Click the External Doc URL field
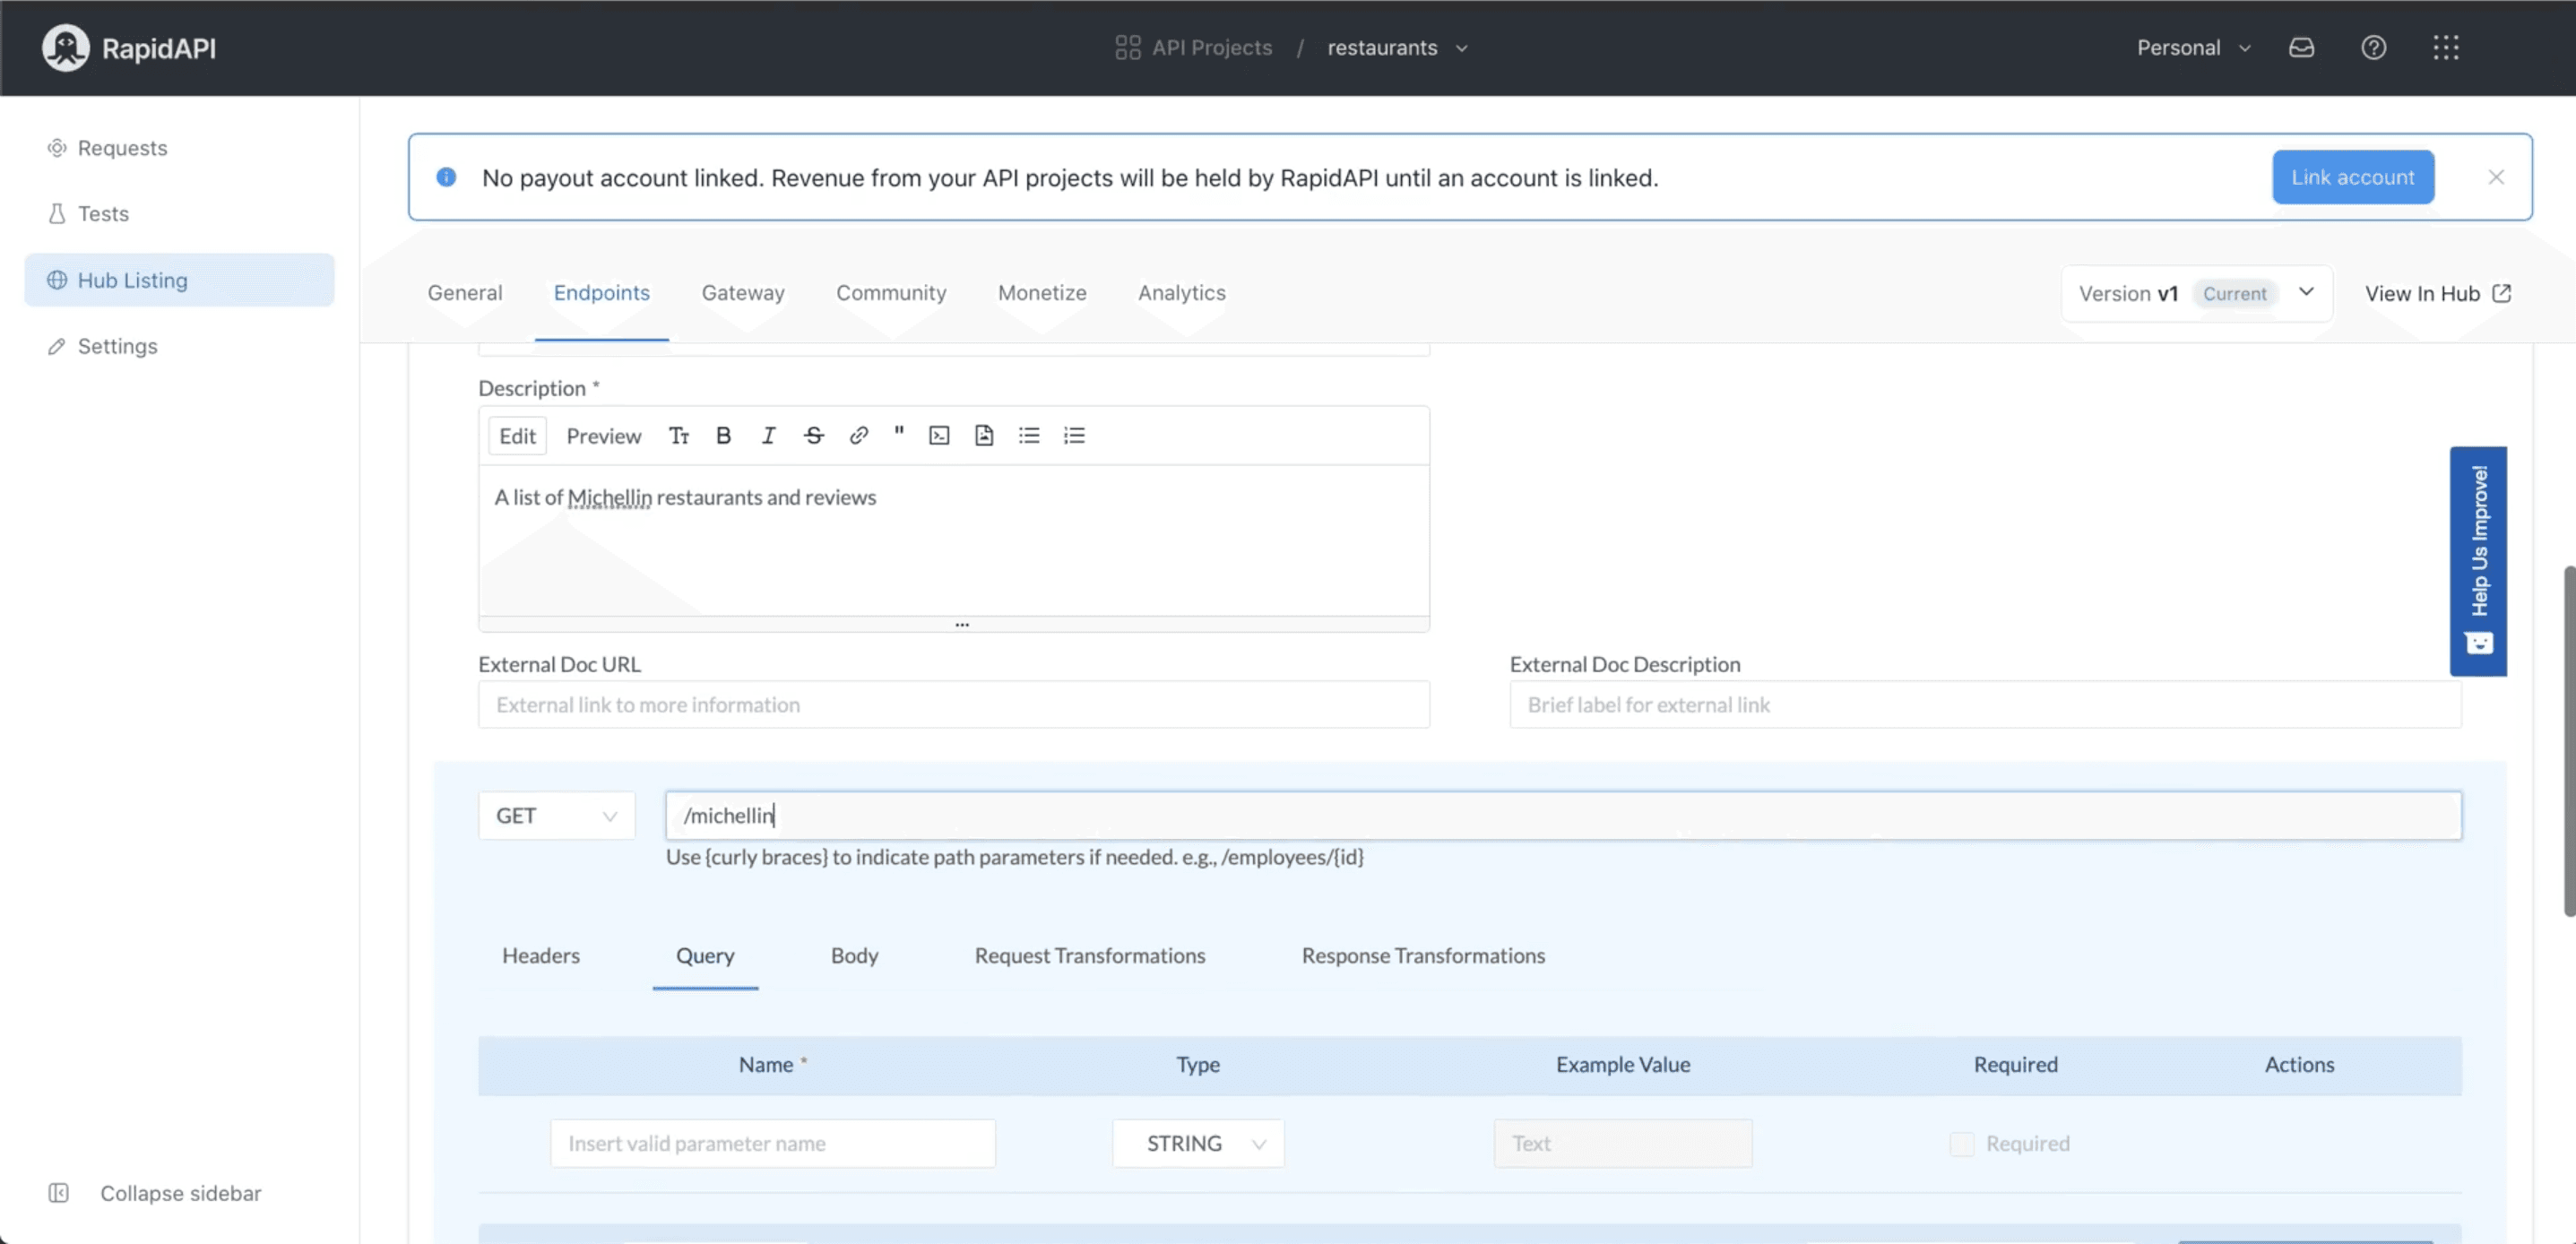Screen dimensions: 2576x1244 point(953,704)
